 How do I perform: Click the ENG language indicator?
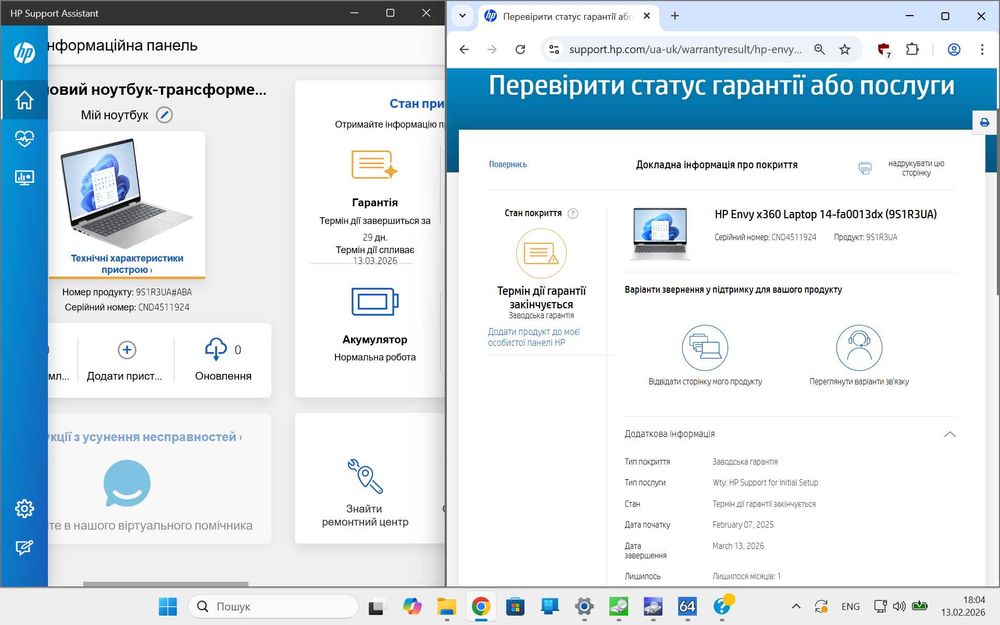click(x=850, y=607)
